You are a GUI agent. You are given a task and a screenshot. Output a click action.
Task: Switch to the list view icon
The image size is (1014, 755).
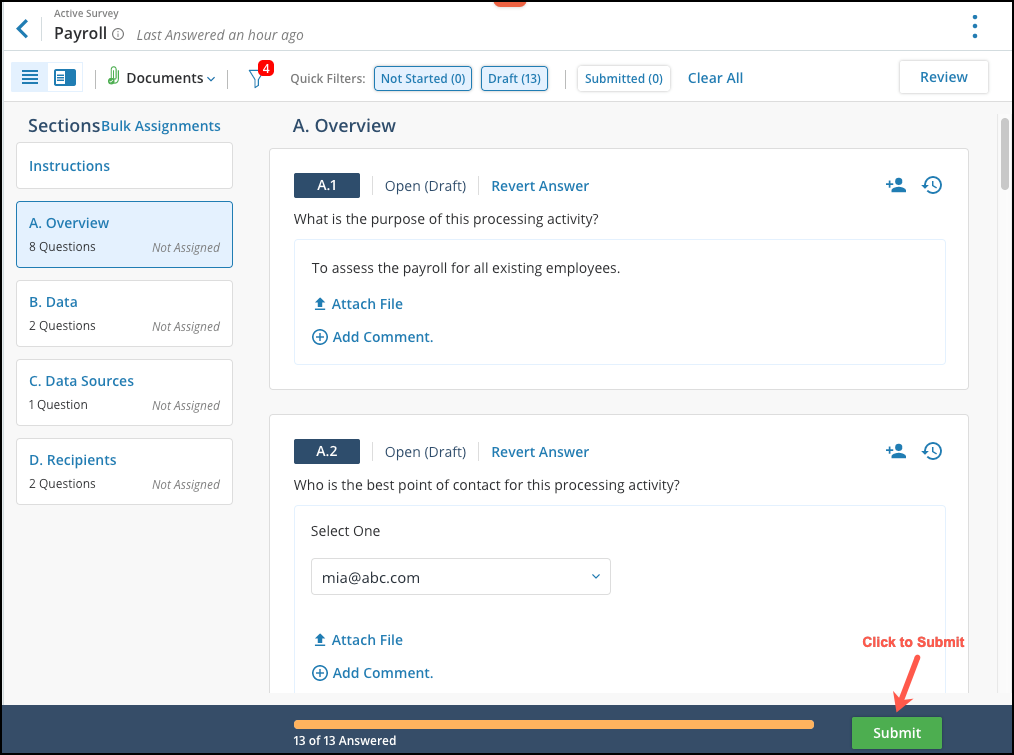tap(30, 78)
